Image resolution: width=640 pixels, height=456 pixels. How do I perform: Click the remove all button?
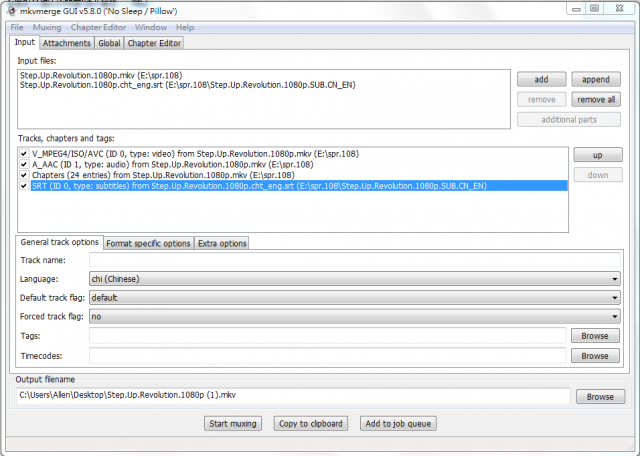pos(596,99)
